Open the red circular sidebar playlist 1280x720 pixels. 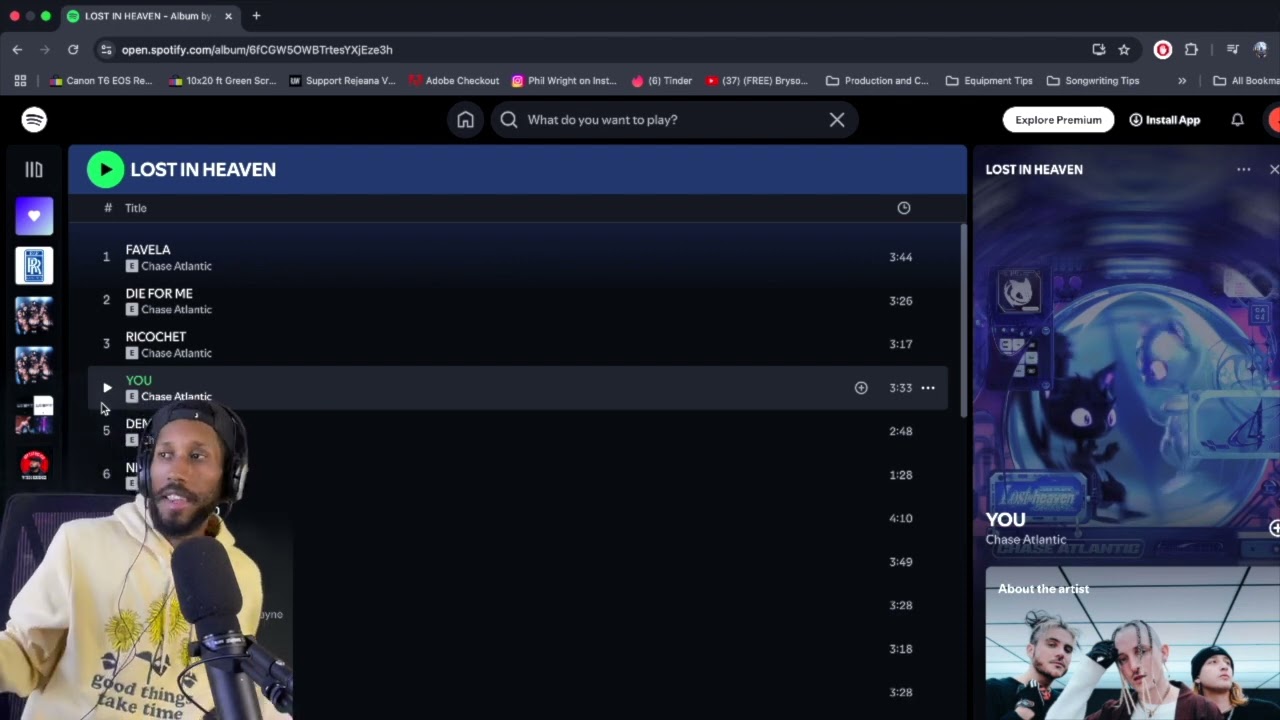pos(34,465)
